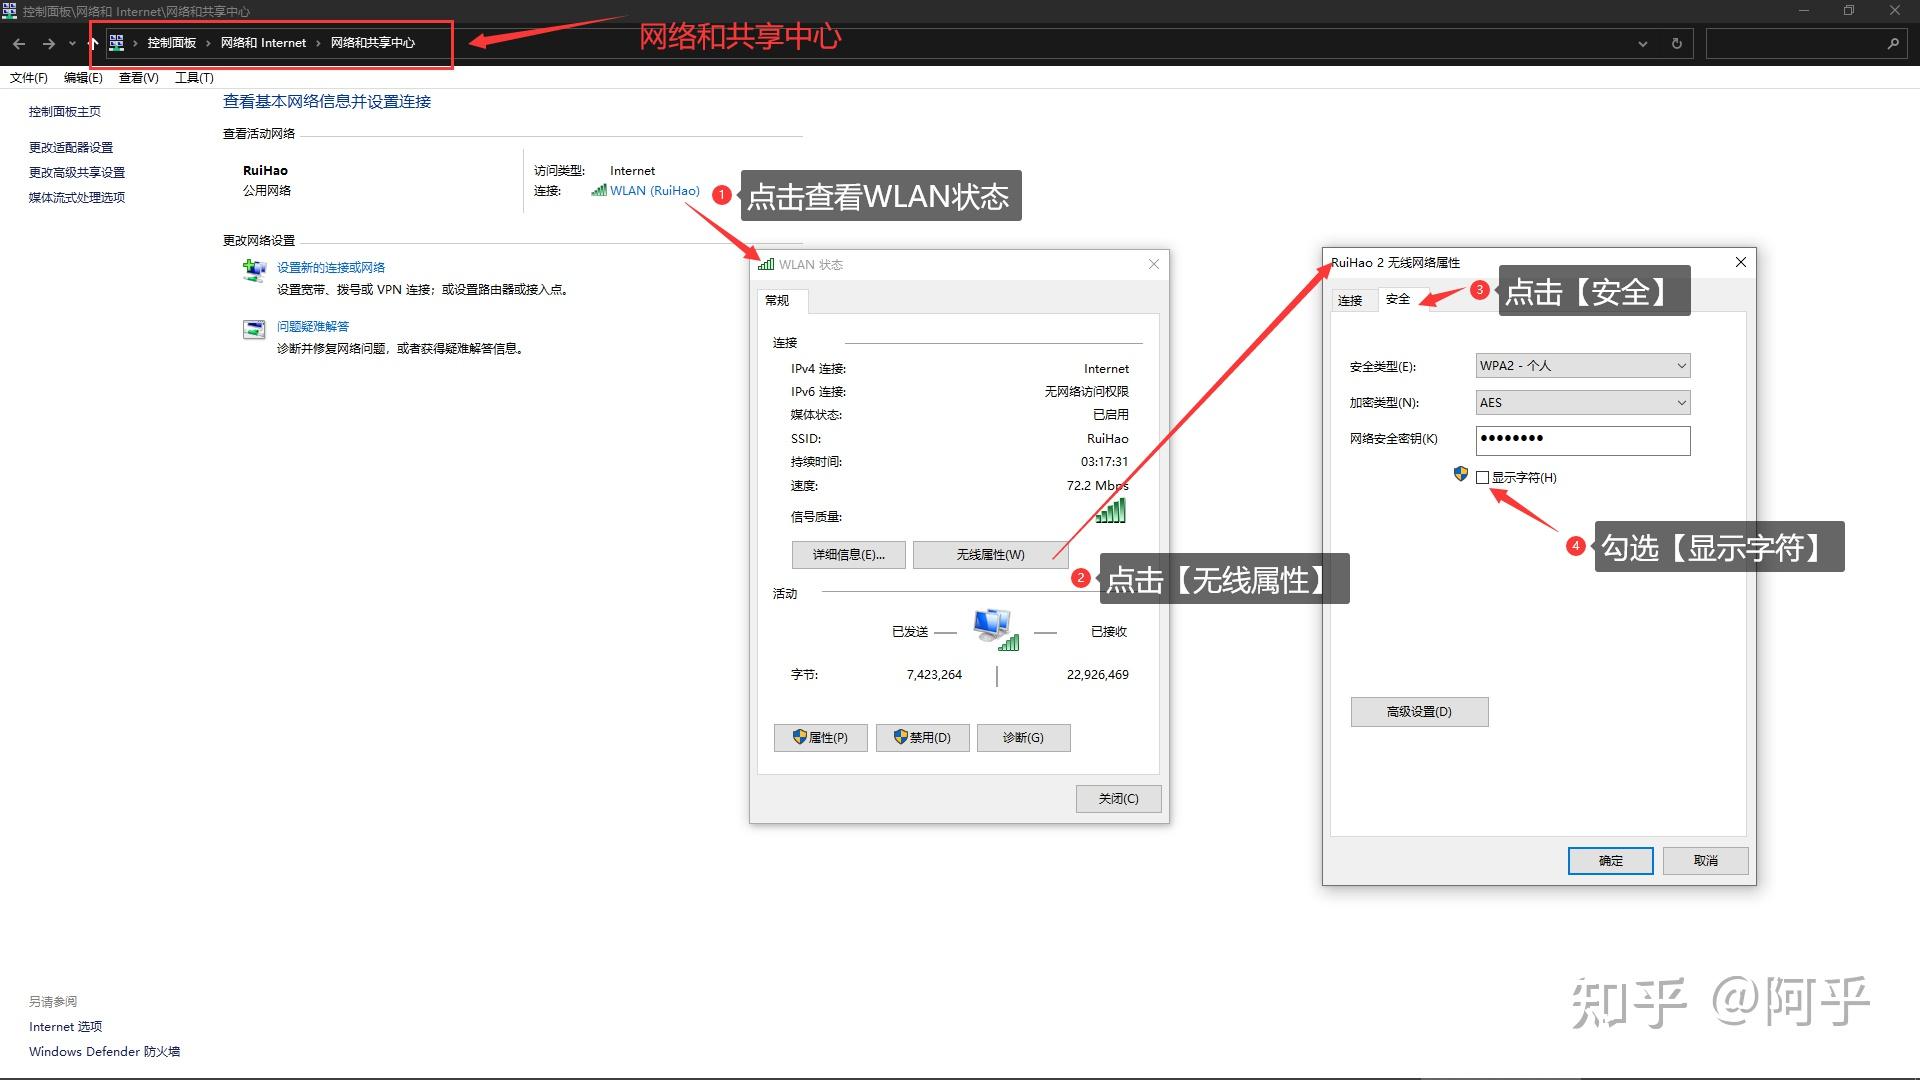Image resolution: width=1920 pixels, height=1080 pixels.
Task: Switch to the 连接 tab
Action: 1351,301
